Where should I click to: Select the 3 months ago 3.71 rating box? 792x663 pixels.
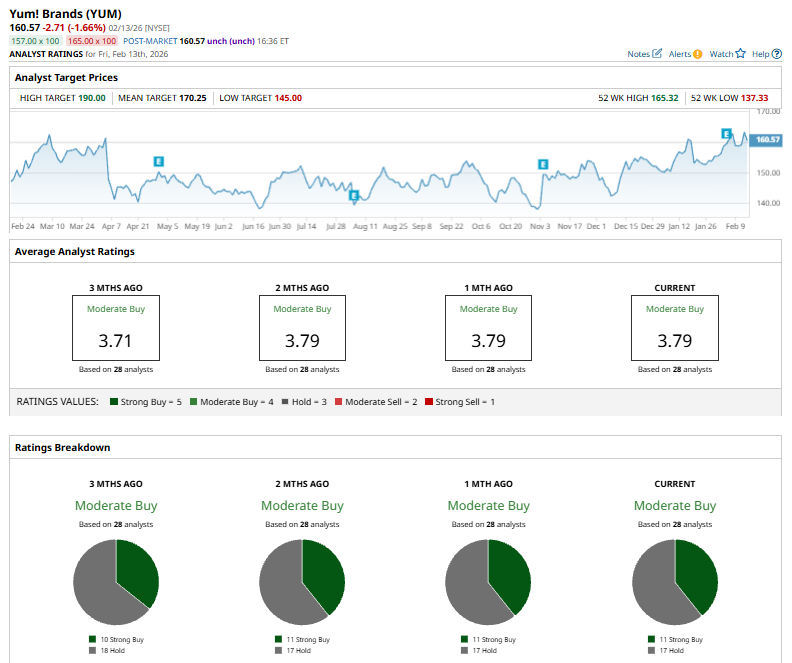pyautogui.click(x=115, y=328)
